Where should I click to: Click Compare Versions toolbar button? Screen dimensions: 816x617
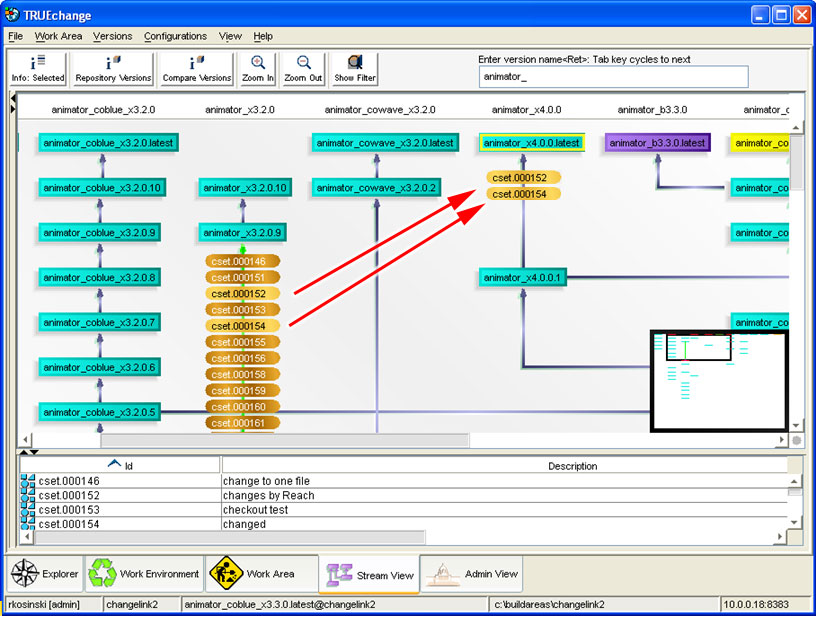(197, 69)
